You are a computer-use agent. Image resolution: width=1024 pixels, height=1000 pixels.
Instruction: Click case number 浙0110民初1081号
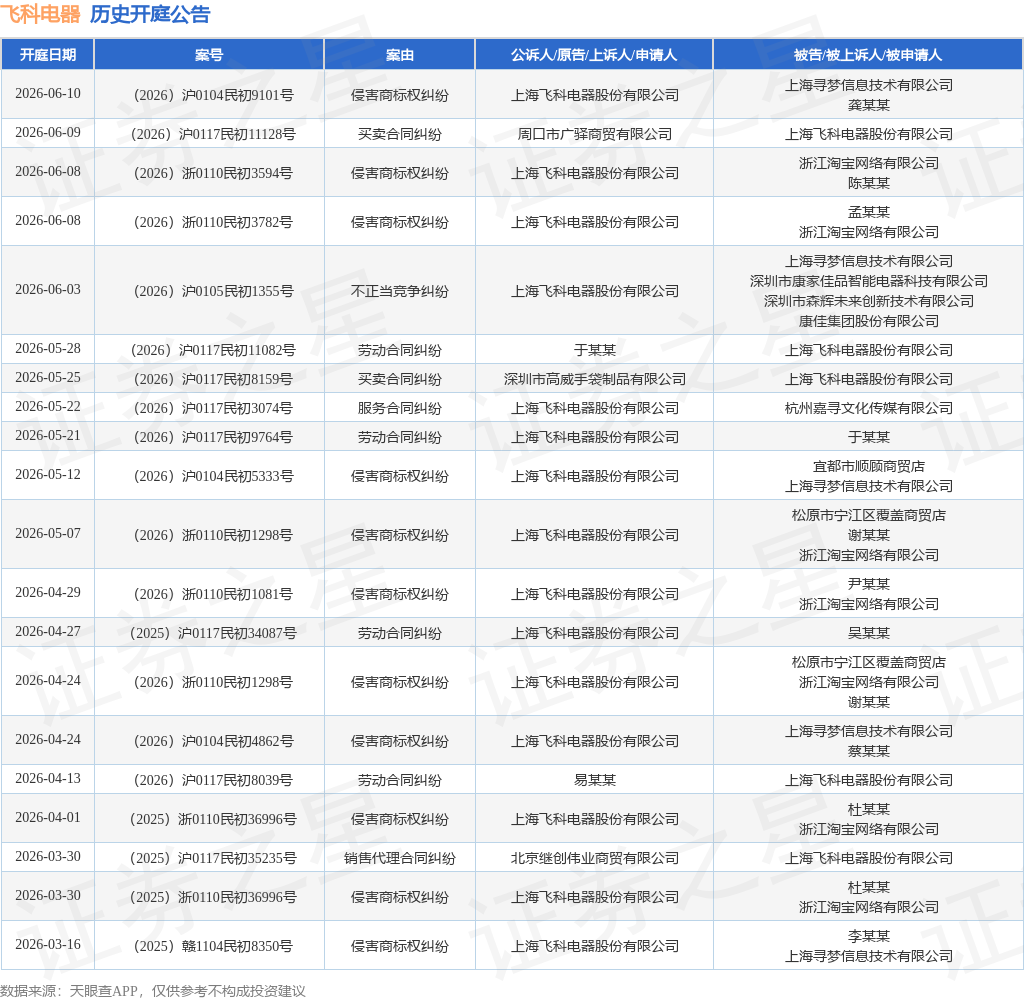point(214,594)
